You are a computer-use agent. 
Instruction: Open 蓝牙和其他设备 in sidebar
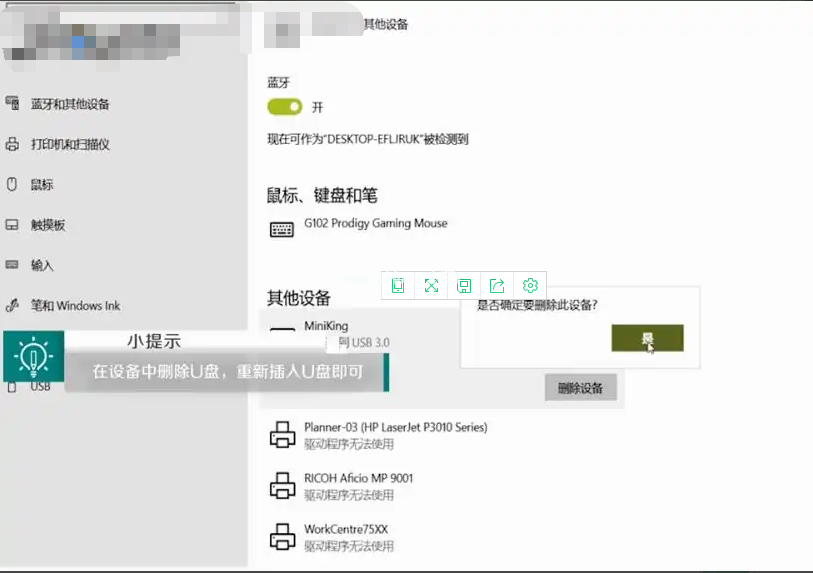click(x=70, y=104)
